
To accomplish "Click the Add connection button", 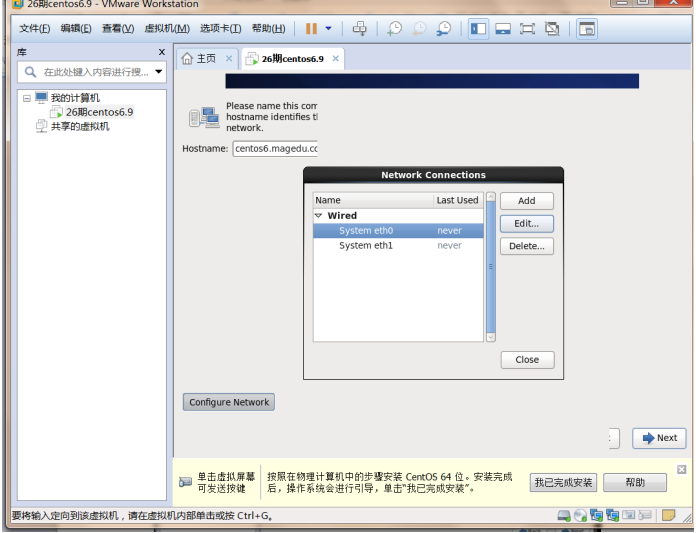I will (x=527, y=201).
